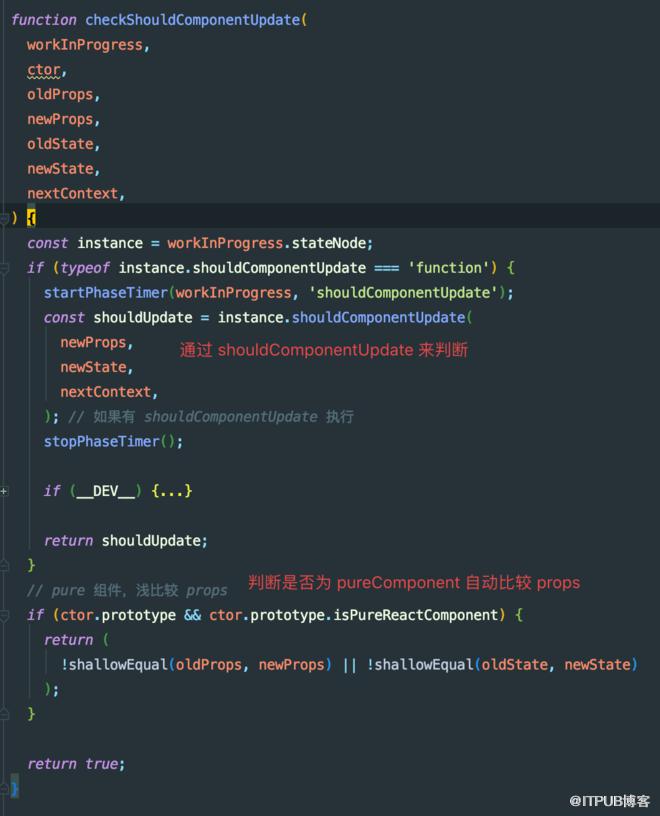Click shouldUpdate in the const declaration

143,317
